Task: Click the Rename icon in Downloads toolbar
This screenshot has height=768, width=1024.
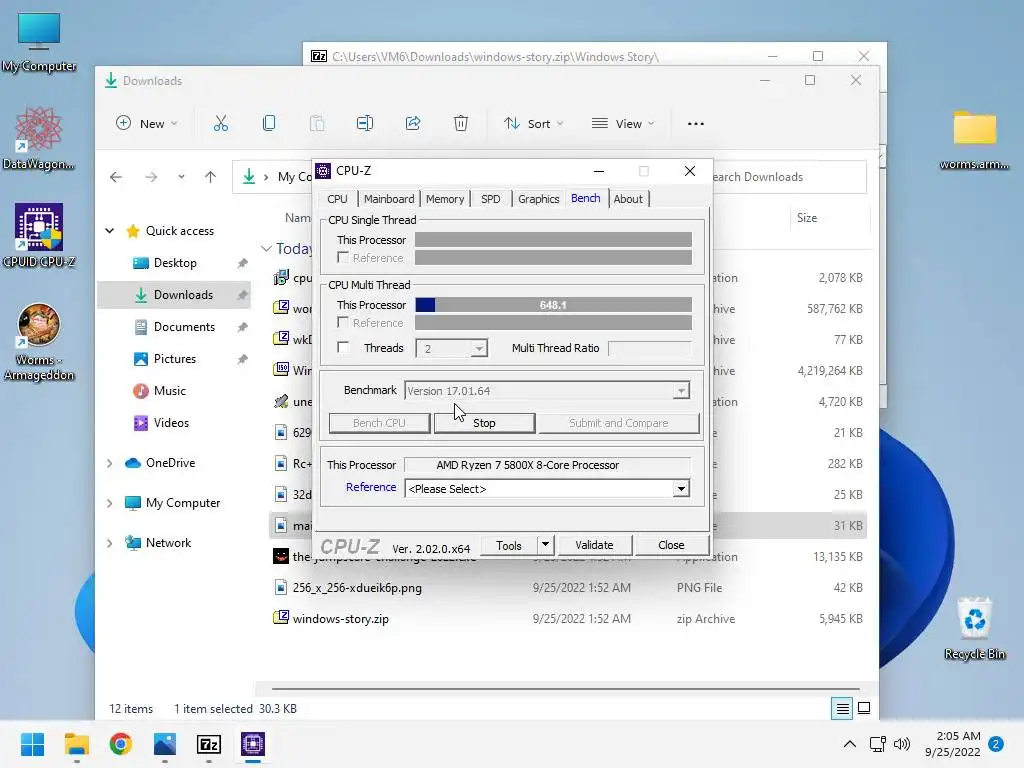Action: tap(364, 123)
